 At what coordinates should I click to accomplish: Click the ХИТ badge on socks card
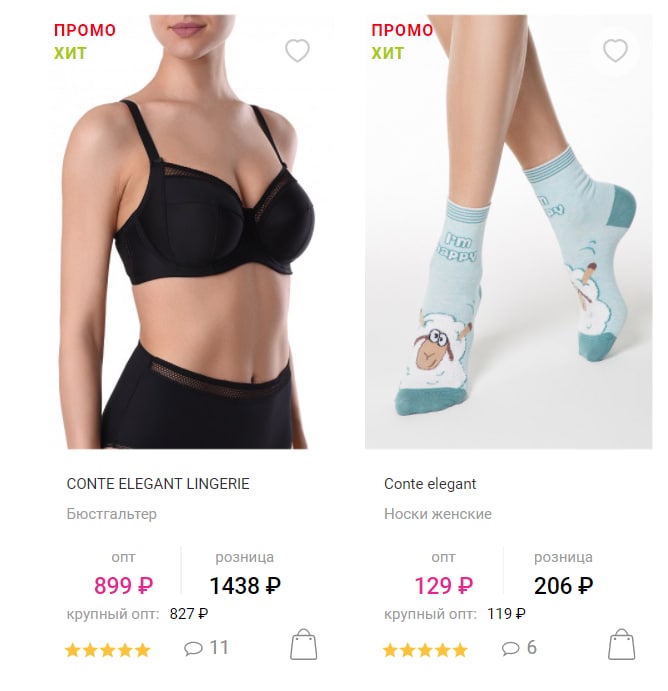387,53
